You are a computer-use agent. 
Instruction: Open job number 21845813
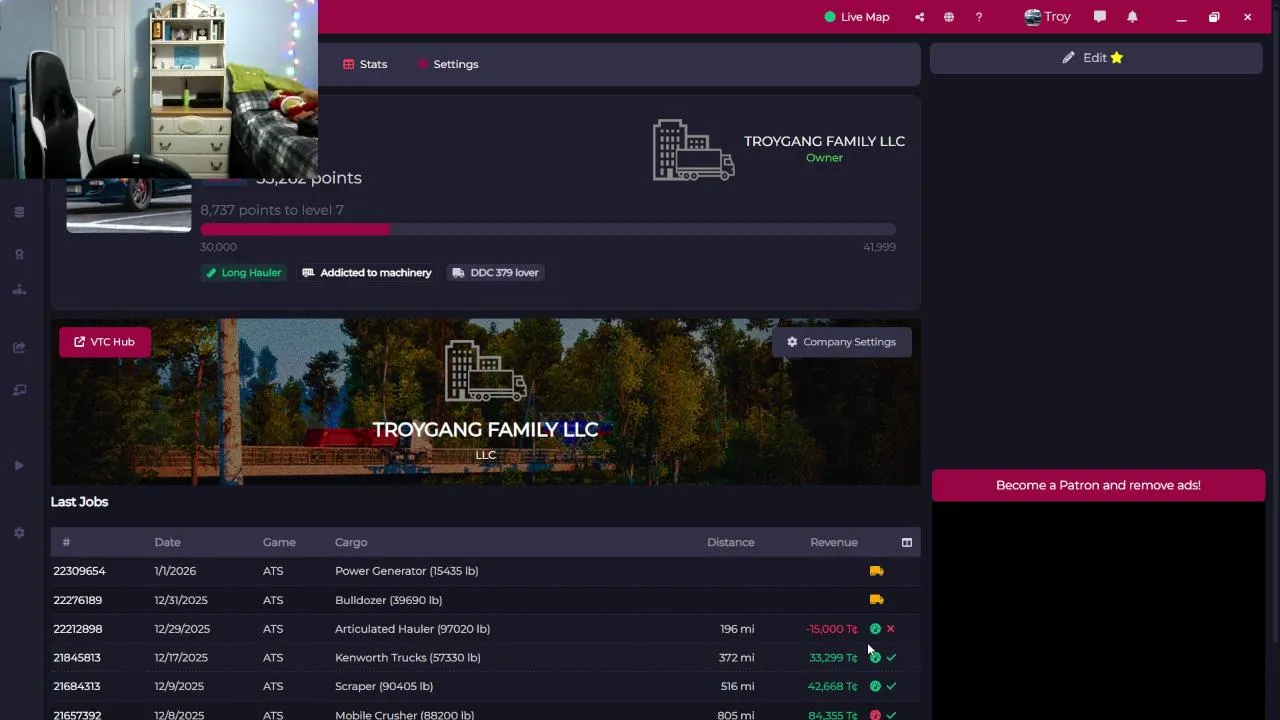pos(77,658)
